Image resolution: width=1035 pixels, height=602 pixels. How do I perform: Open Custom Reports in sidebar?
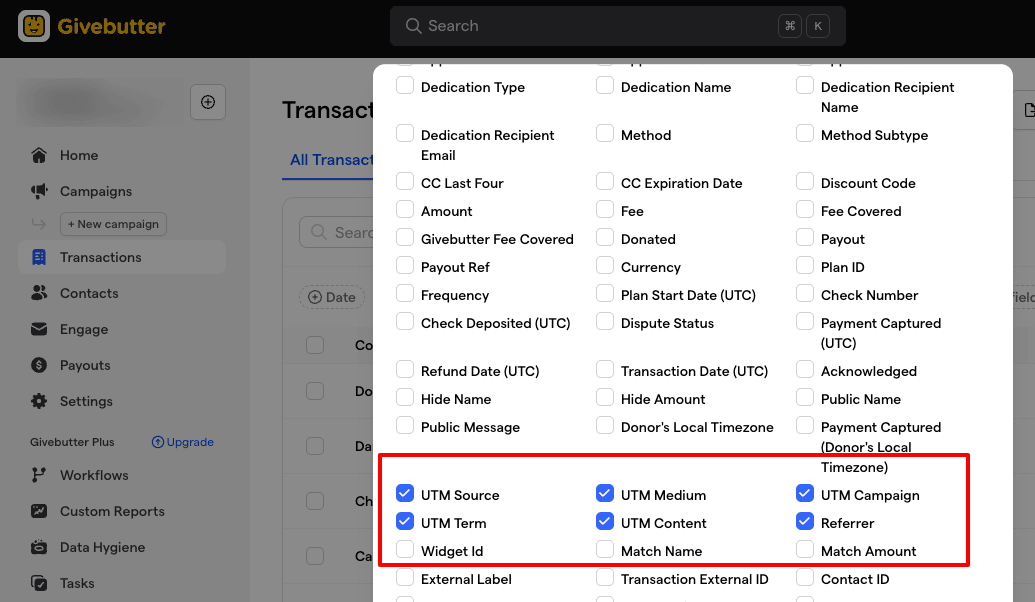112,511
